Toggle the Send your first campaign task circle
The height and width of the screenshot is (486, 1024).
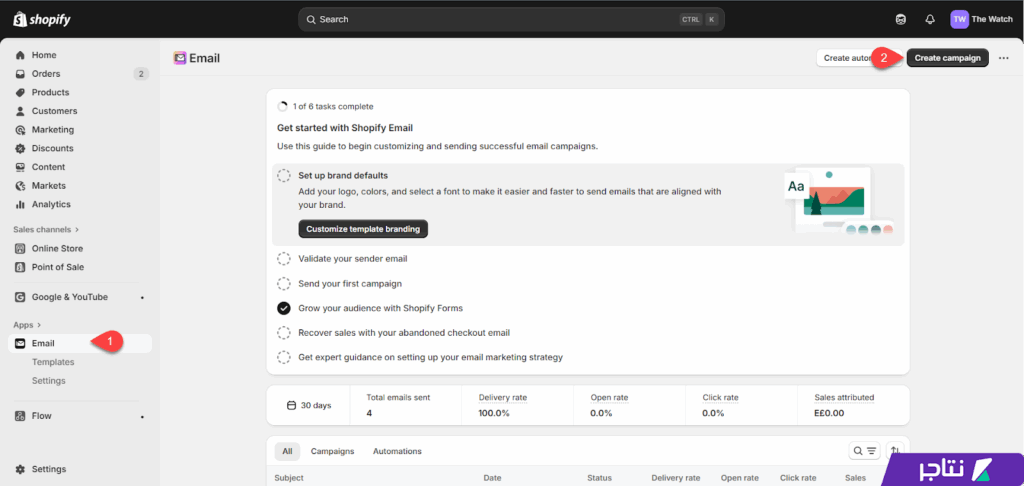point(284,283)
